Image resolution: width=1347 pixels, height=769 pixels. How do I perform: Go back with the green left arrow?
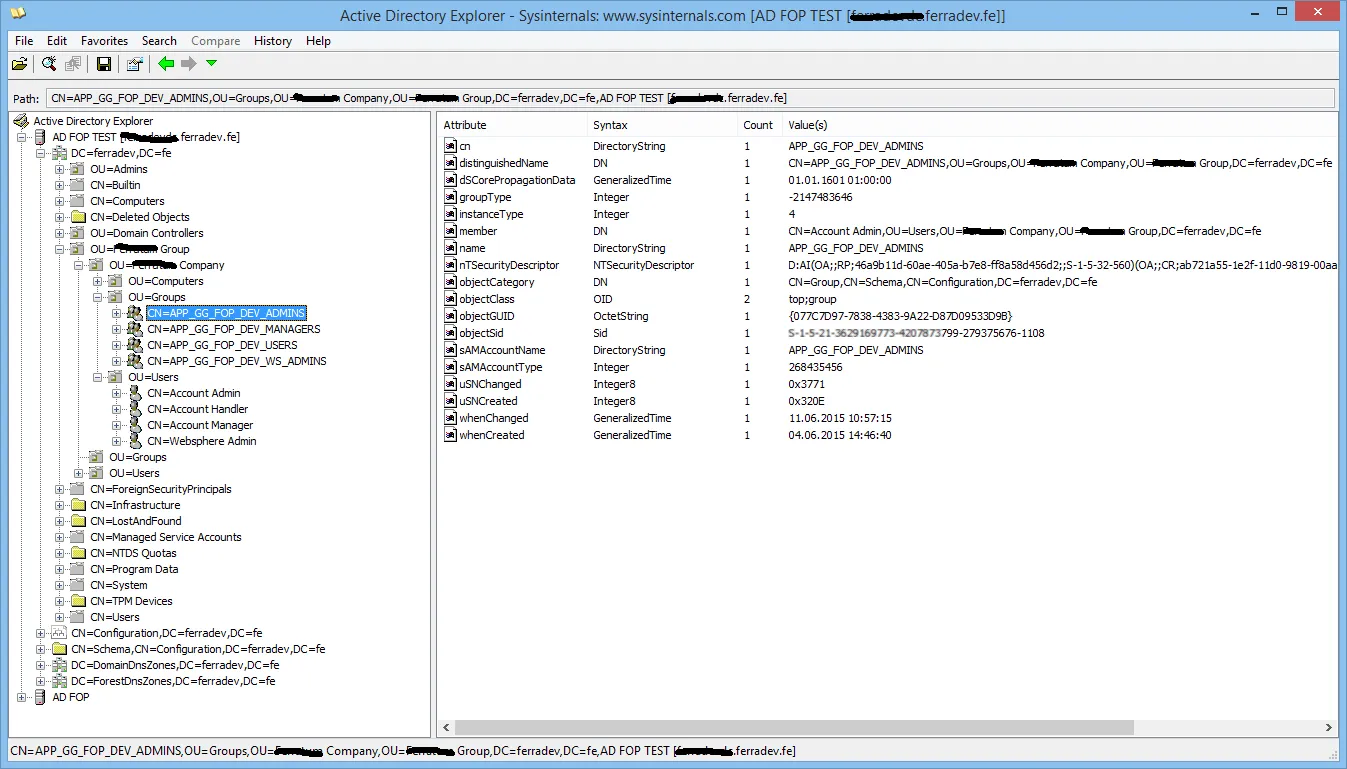pos(166,64)
